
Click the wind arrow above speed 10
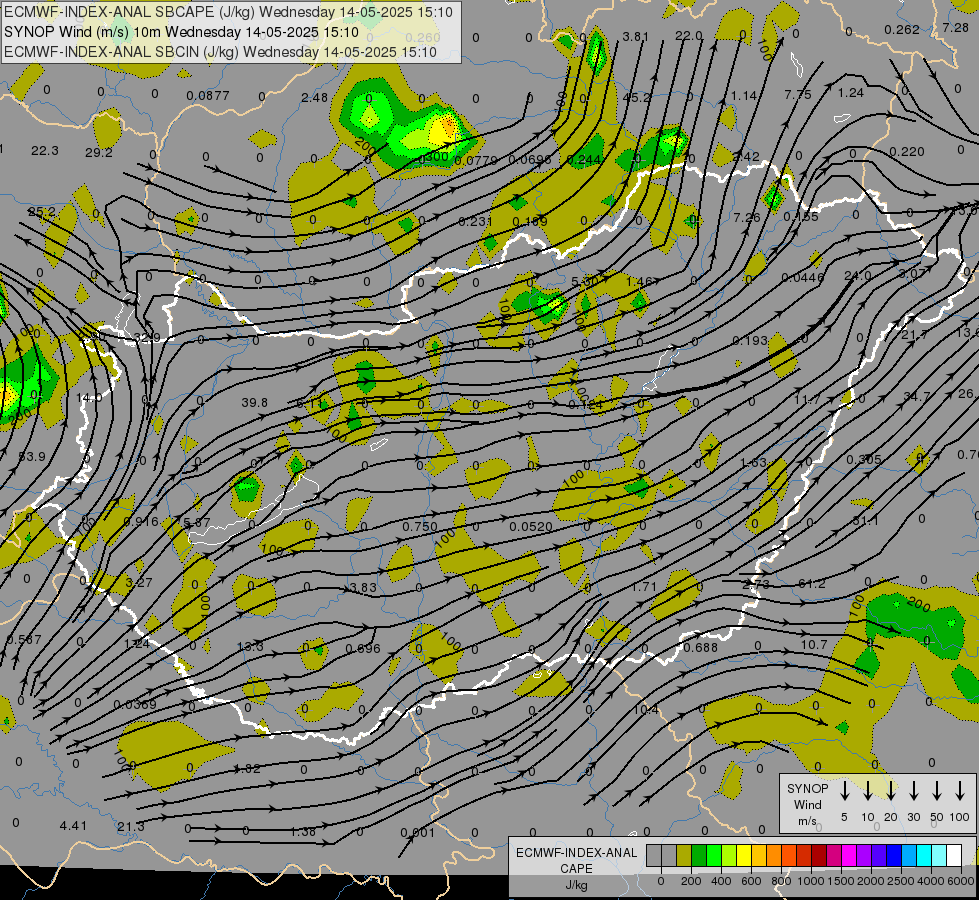click(x=867, y=791)
